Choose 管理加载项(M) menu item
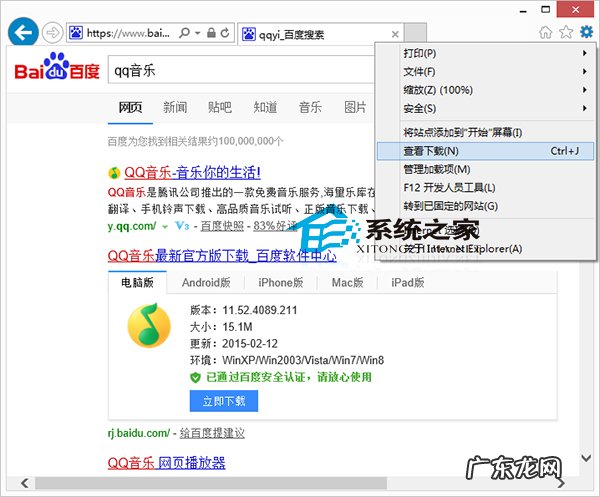The width and height of the screenshot is (600, 497). pyautogui.click(x=485, y=169)
